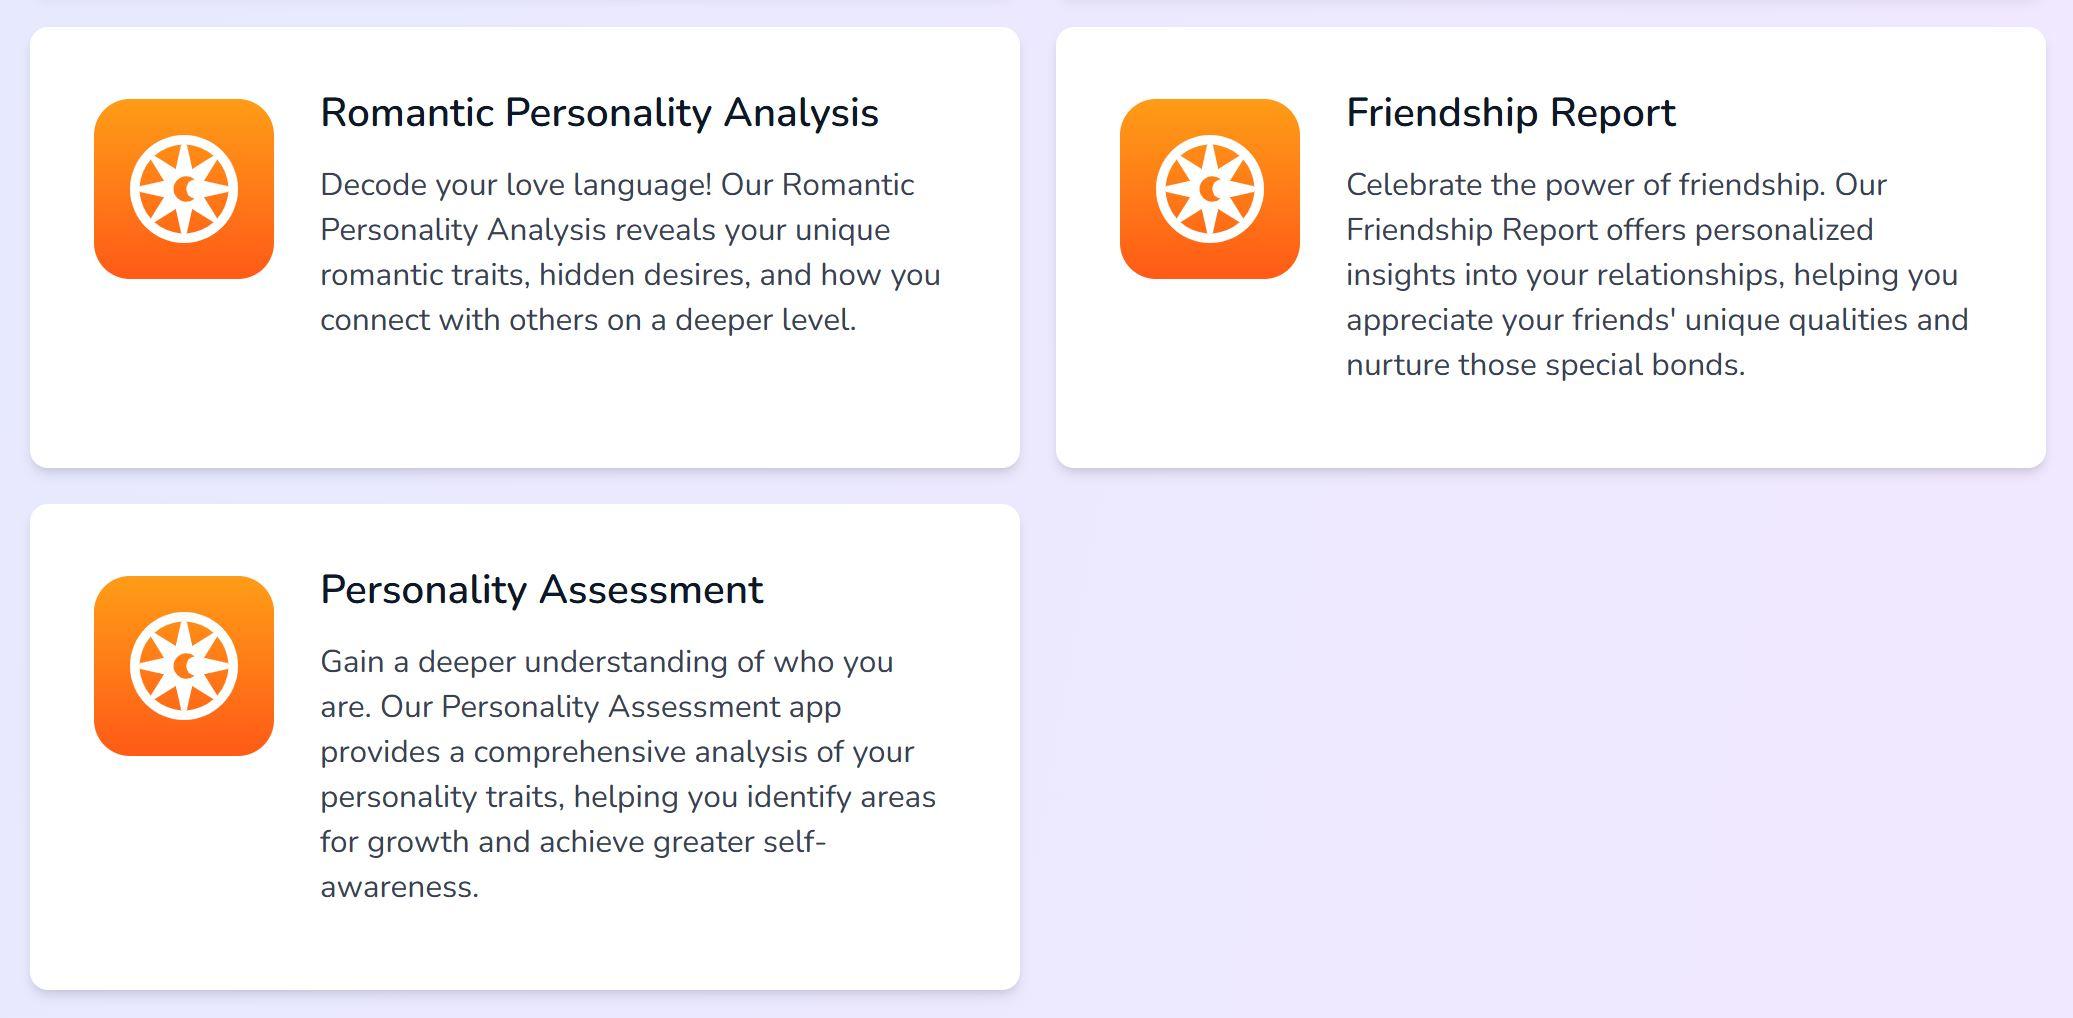Viewport: 2073px width, 1018px height.
Task: Click 'personality traits, helping you identify areas' line
Action: coord(628,797)
